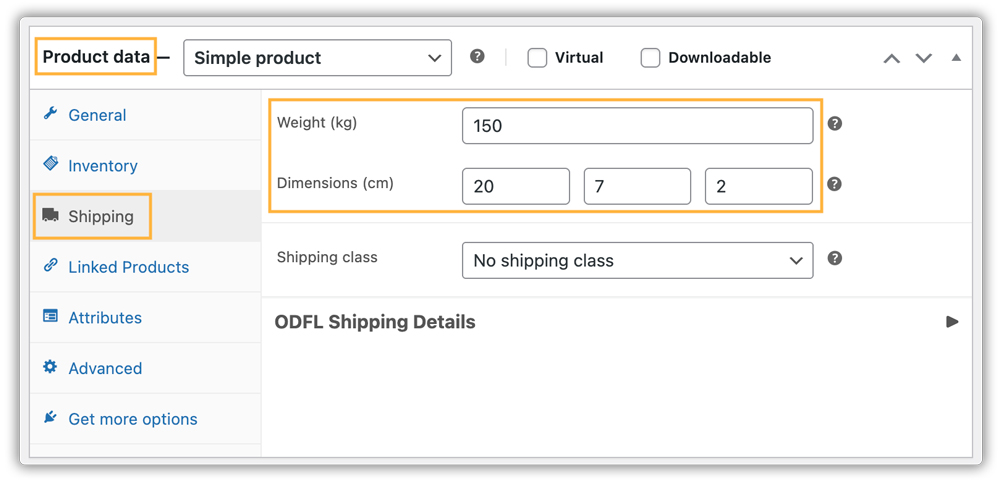Screen dimensions: 1000x480
Task: Open the Advanced tab
Action: point(145,368)
